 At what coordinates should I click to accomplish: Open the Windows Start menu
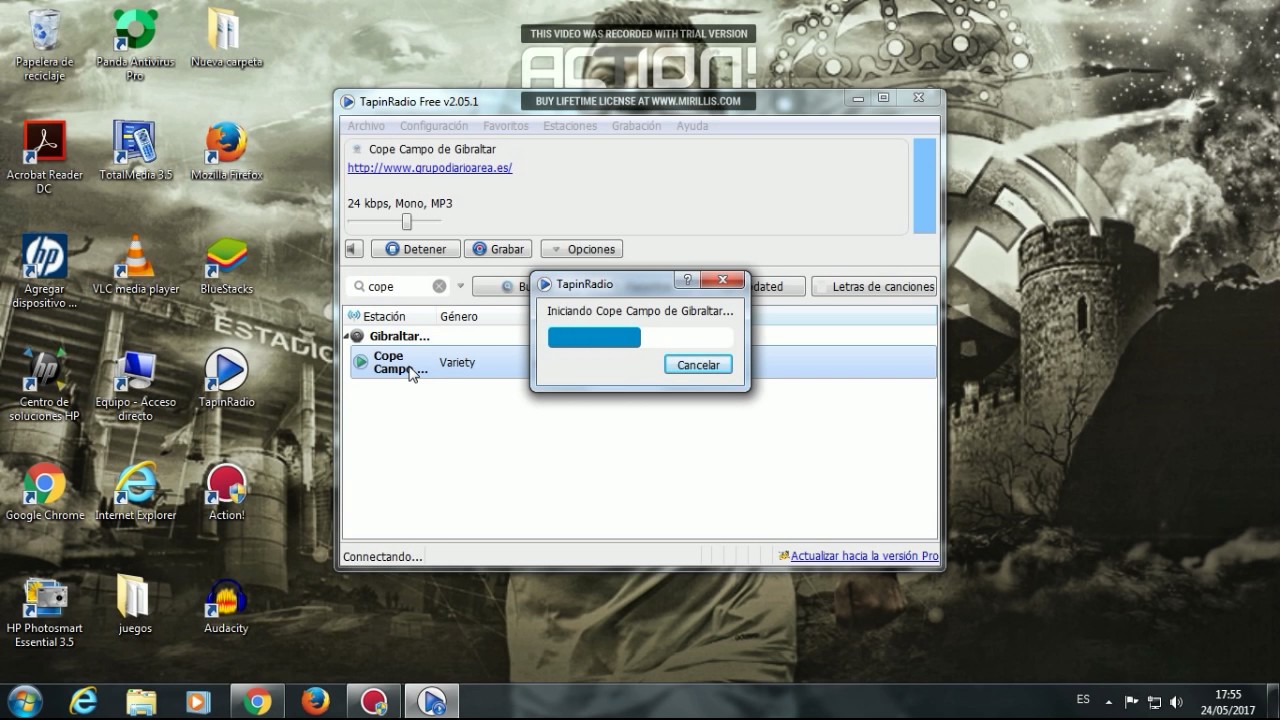click(25, 702)
